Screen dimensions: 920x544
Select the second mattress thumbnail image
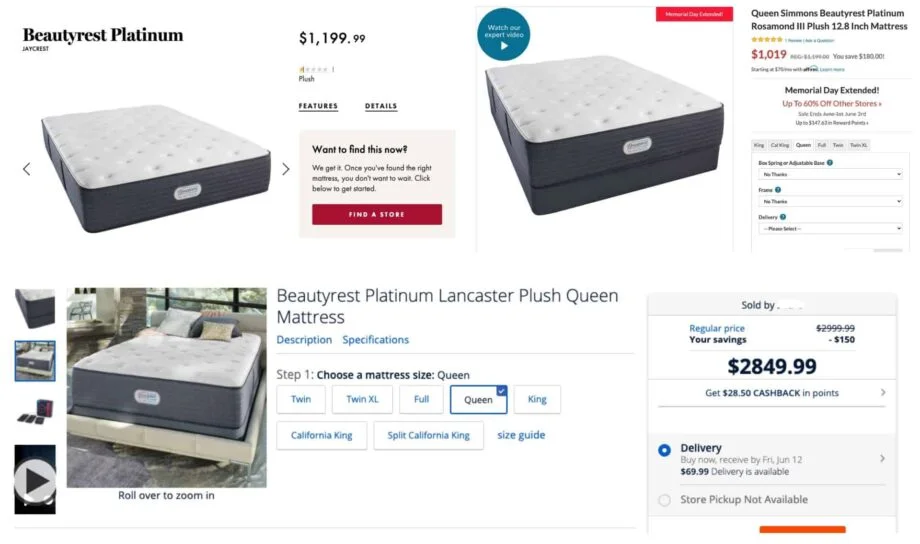pyautogui.click(x=35, y=361)
